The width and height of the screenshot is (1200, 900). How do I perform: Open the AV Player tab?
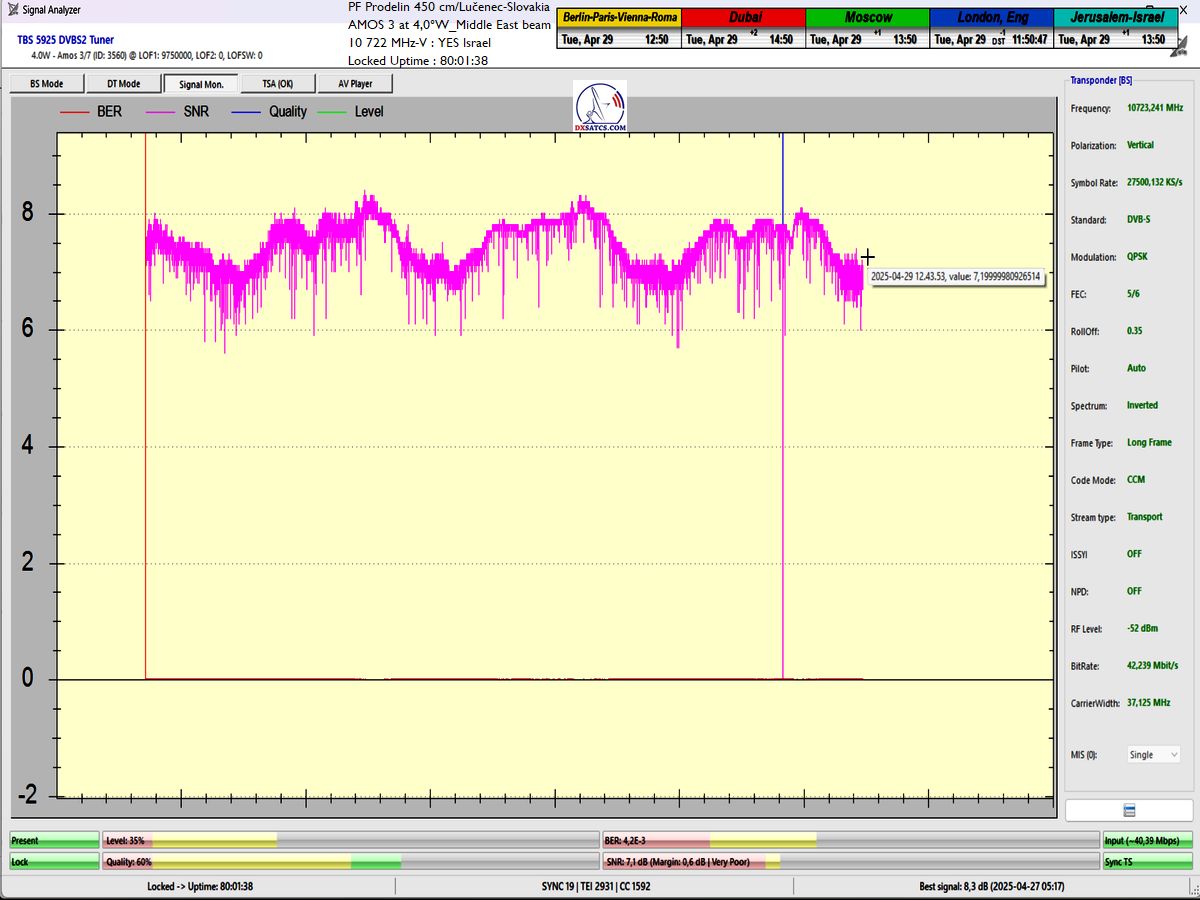(355, 84)
